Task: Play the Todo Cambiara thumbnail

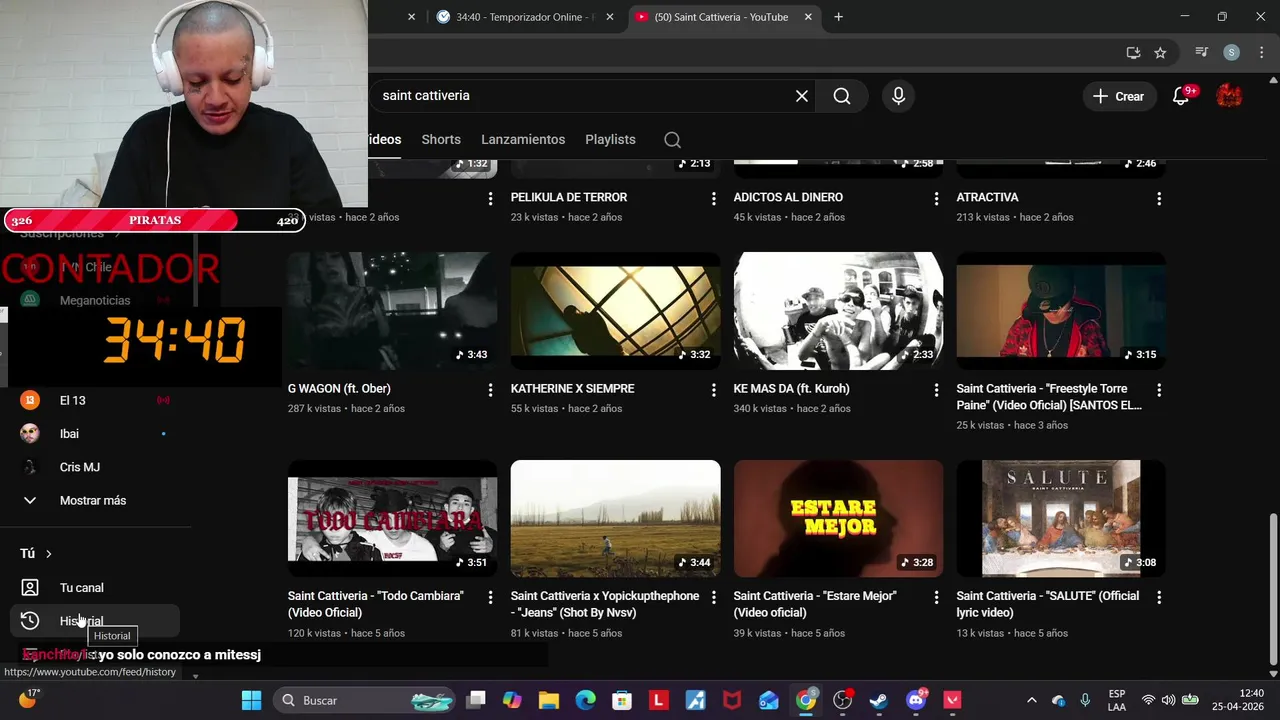Action: (x=392, y=519)
